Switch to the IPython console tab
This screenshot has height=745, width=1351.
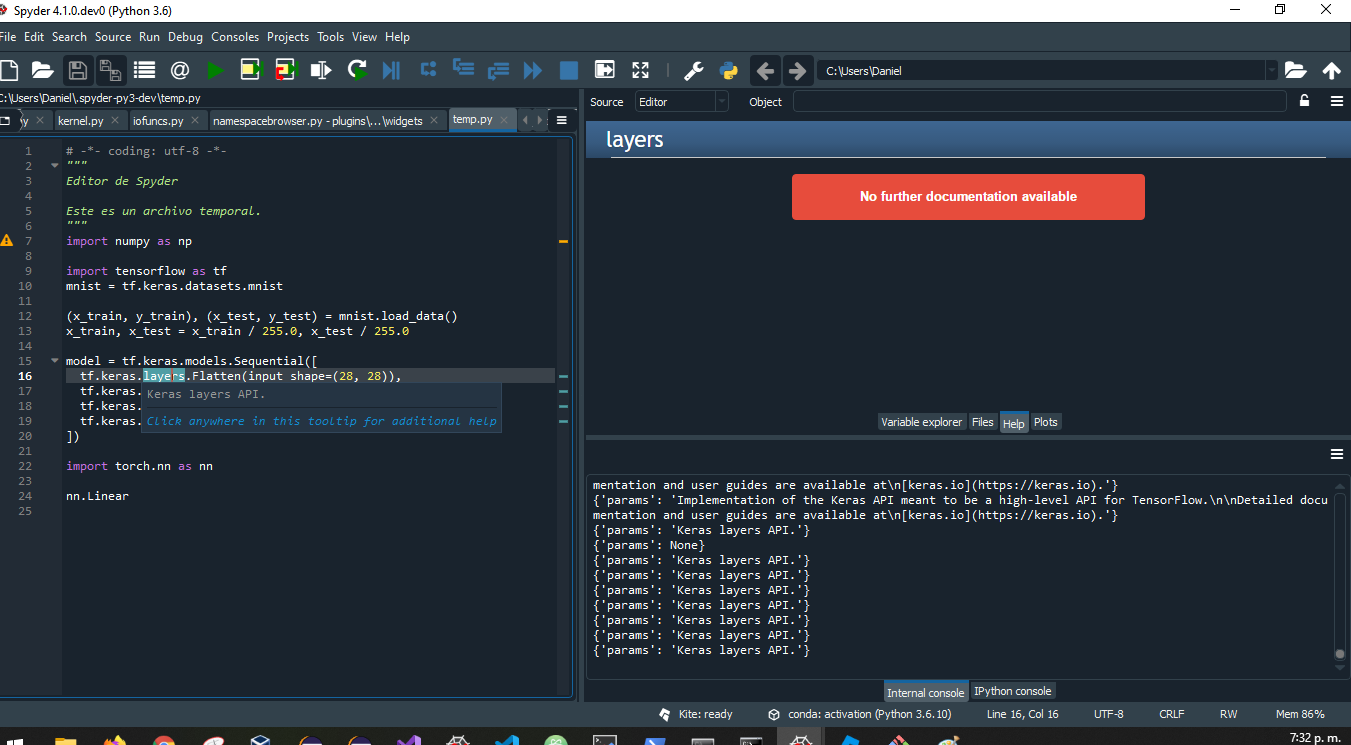(x=1012, y=690)
